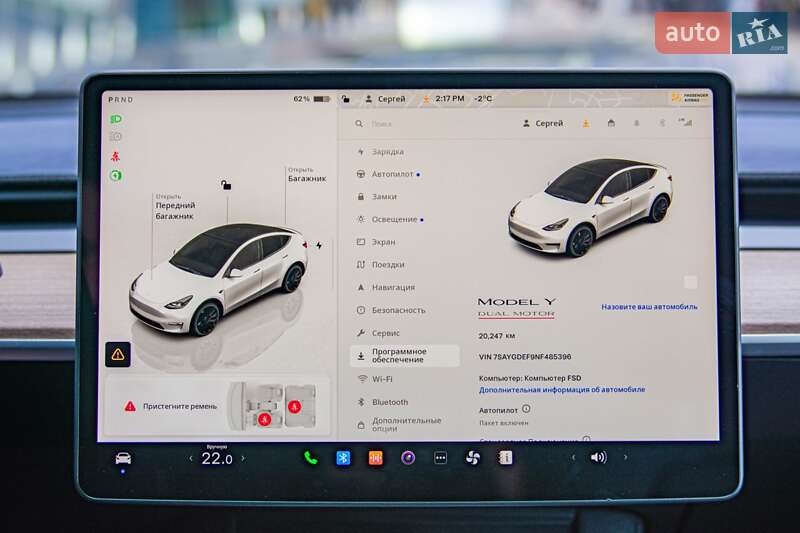Tap the green headlights indicator icon

pyautogui.click(x=116, y=119)
